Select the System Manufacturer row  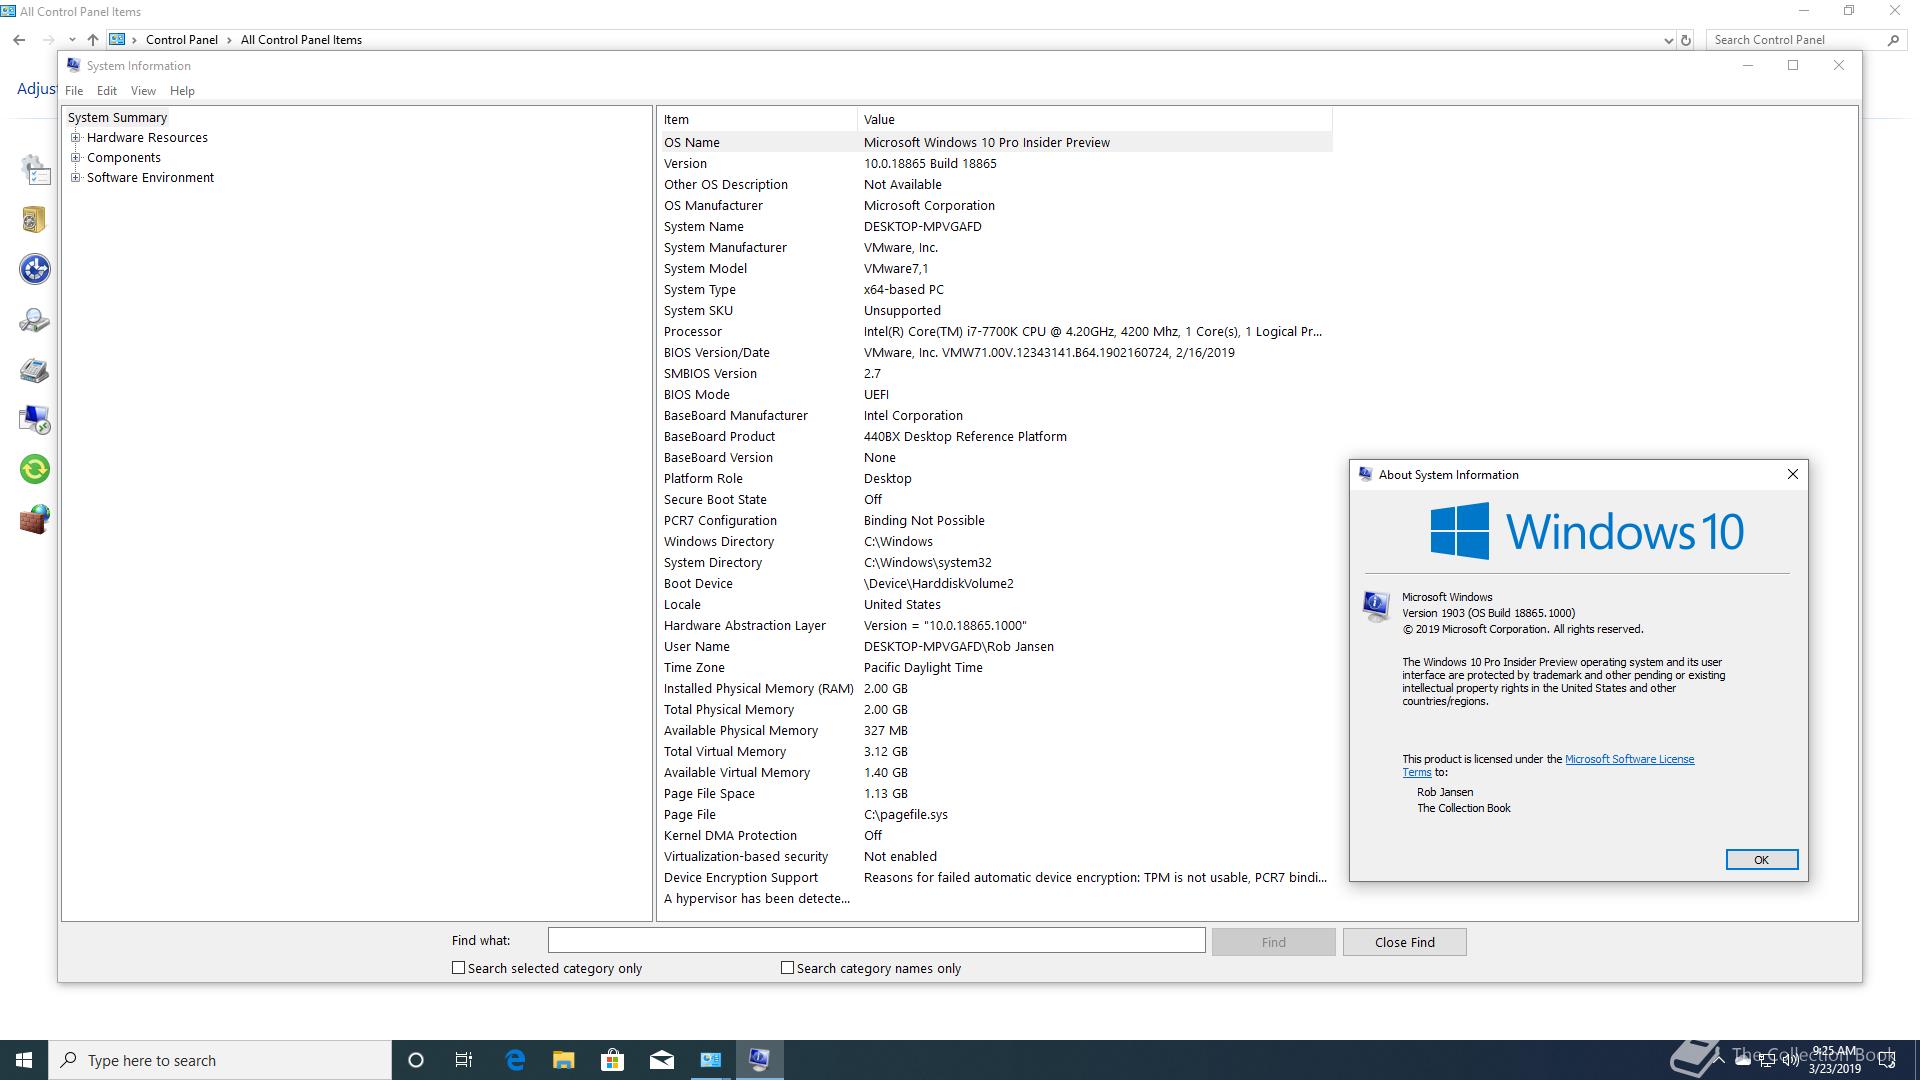coord(996,247)
